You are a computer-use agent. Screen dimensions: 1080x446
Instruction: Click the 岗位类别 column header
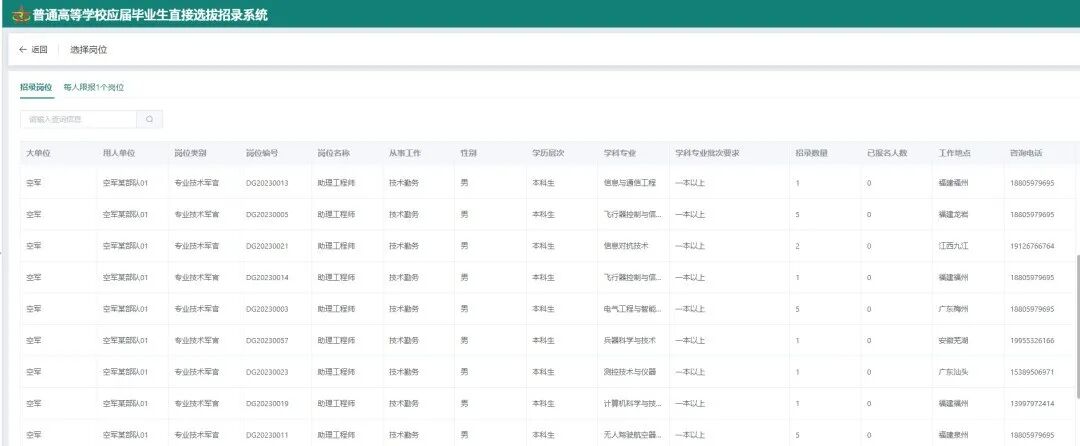[x=190, y=153]
